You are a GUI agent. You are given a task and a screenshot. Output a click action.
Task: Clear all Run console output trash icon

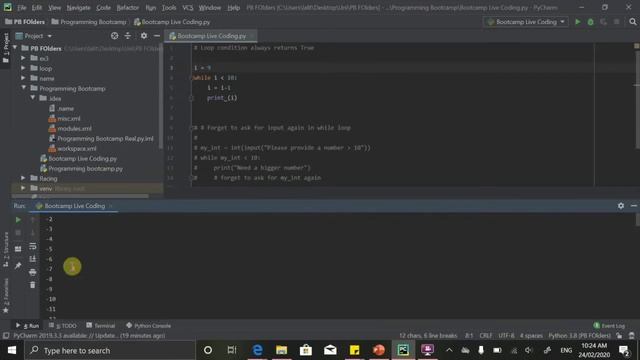pyautogui.click(x=33, y=285)
